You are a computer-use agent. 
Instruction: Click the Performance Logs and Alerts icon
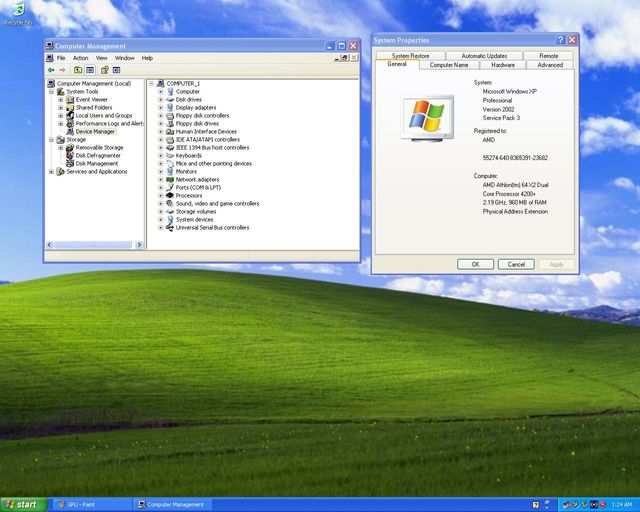pos(70,124)
